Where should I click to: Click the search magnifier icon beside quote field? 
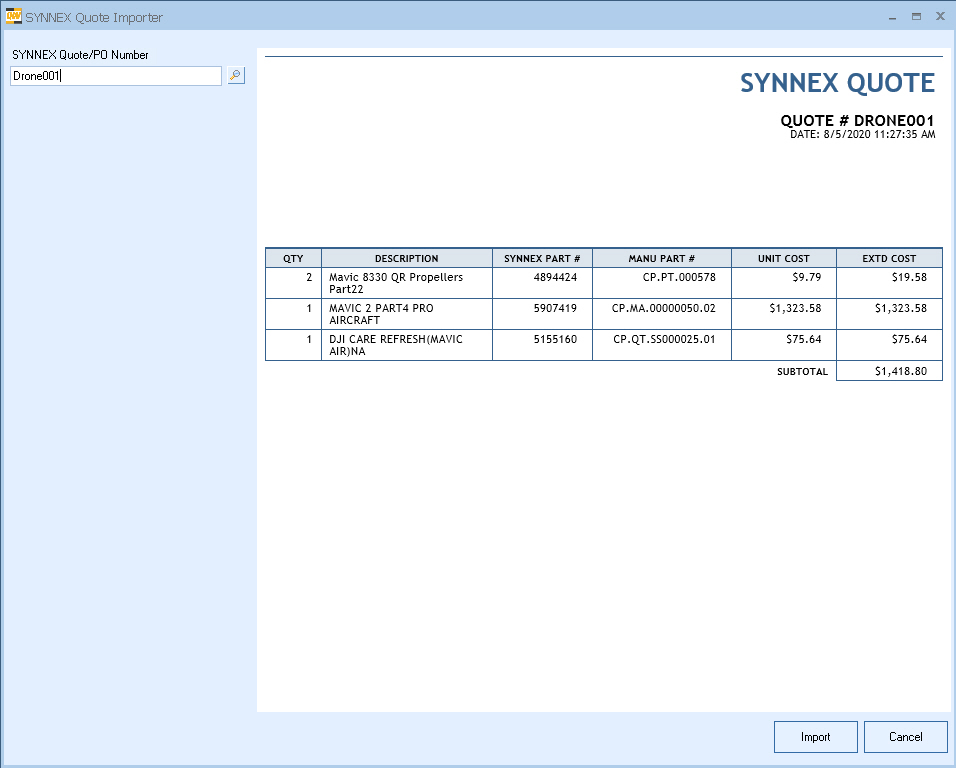pos(235,75)
